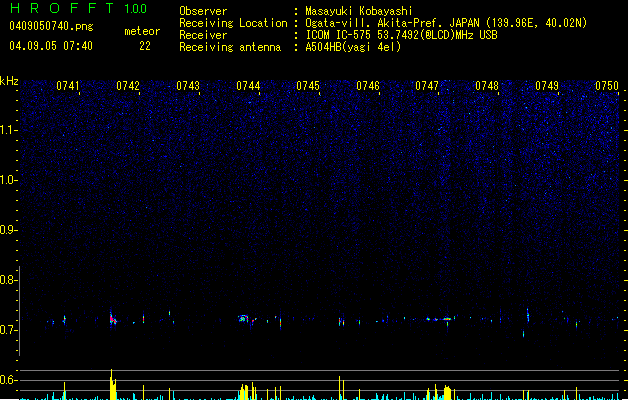Click the Receiving Location label
The width and height of the screenshot is (629, 400).
point(233,23)
